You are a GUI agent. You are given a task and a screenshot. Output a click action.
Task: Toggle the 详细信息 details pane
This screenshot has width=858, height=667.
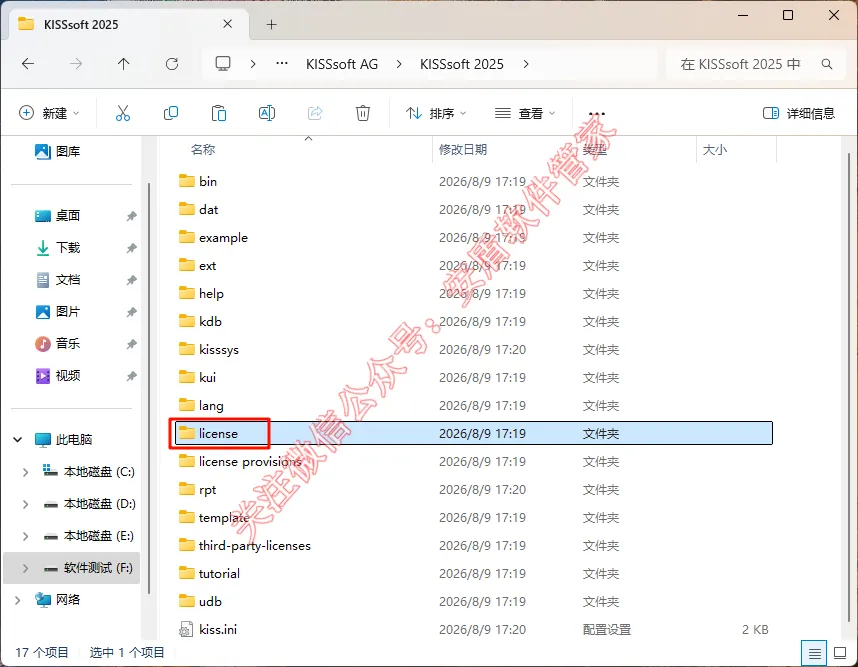(799, 113)
